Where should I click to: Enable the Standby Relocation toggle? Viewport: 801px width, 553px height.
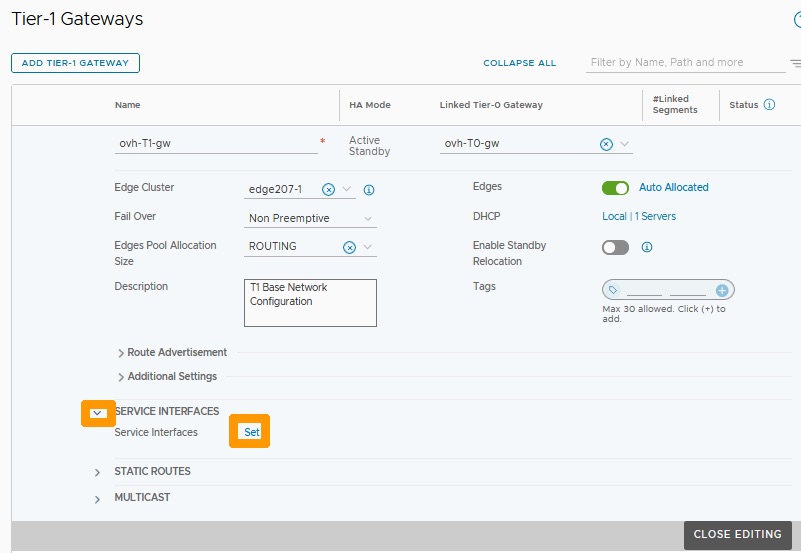click(x=615, y=248)
